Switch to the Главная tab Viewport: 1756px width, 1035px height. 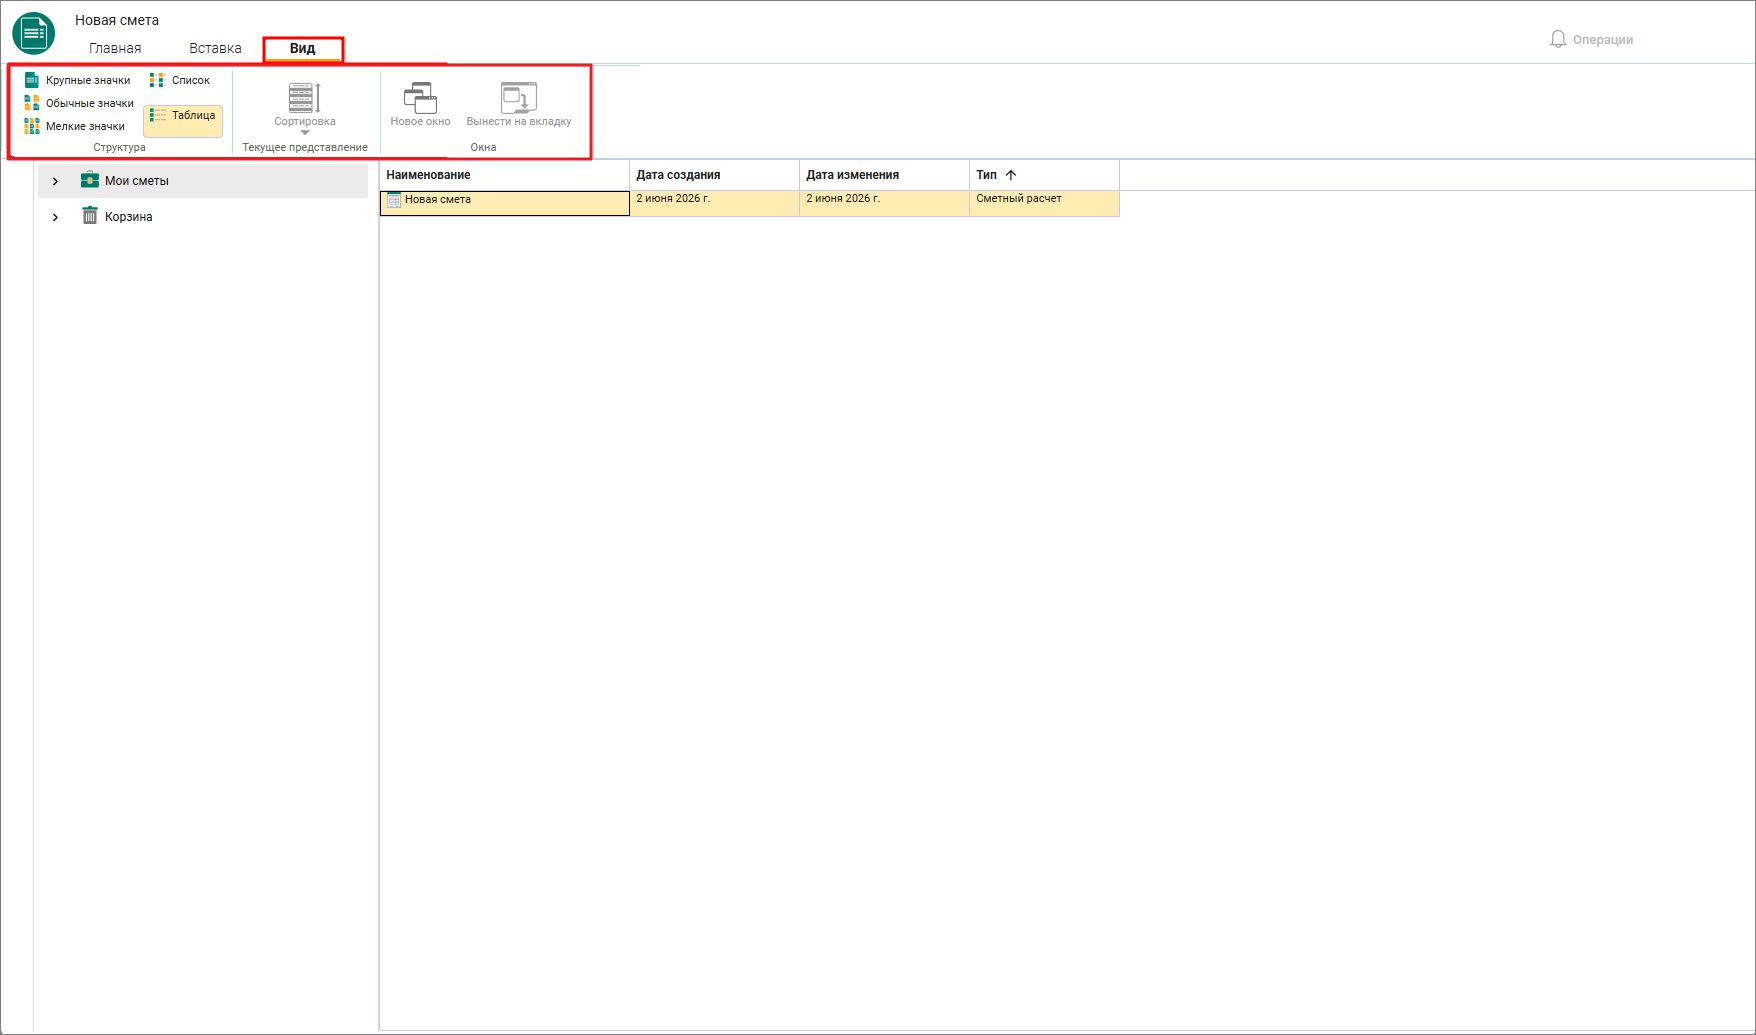[115, 48]
